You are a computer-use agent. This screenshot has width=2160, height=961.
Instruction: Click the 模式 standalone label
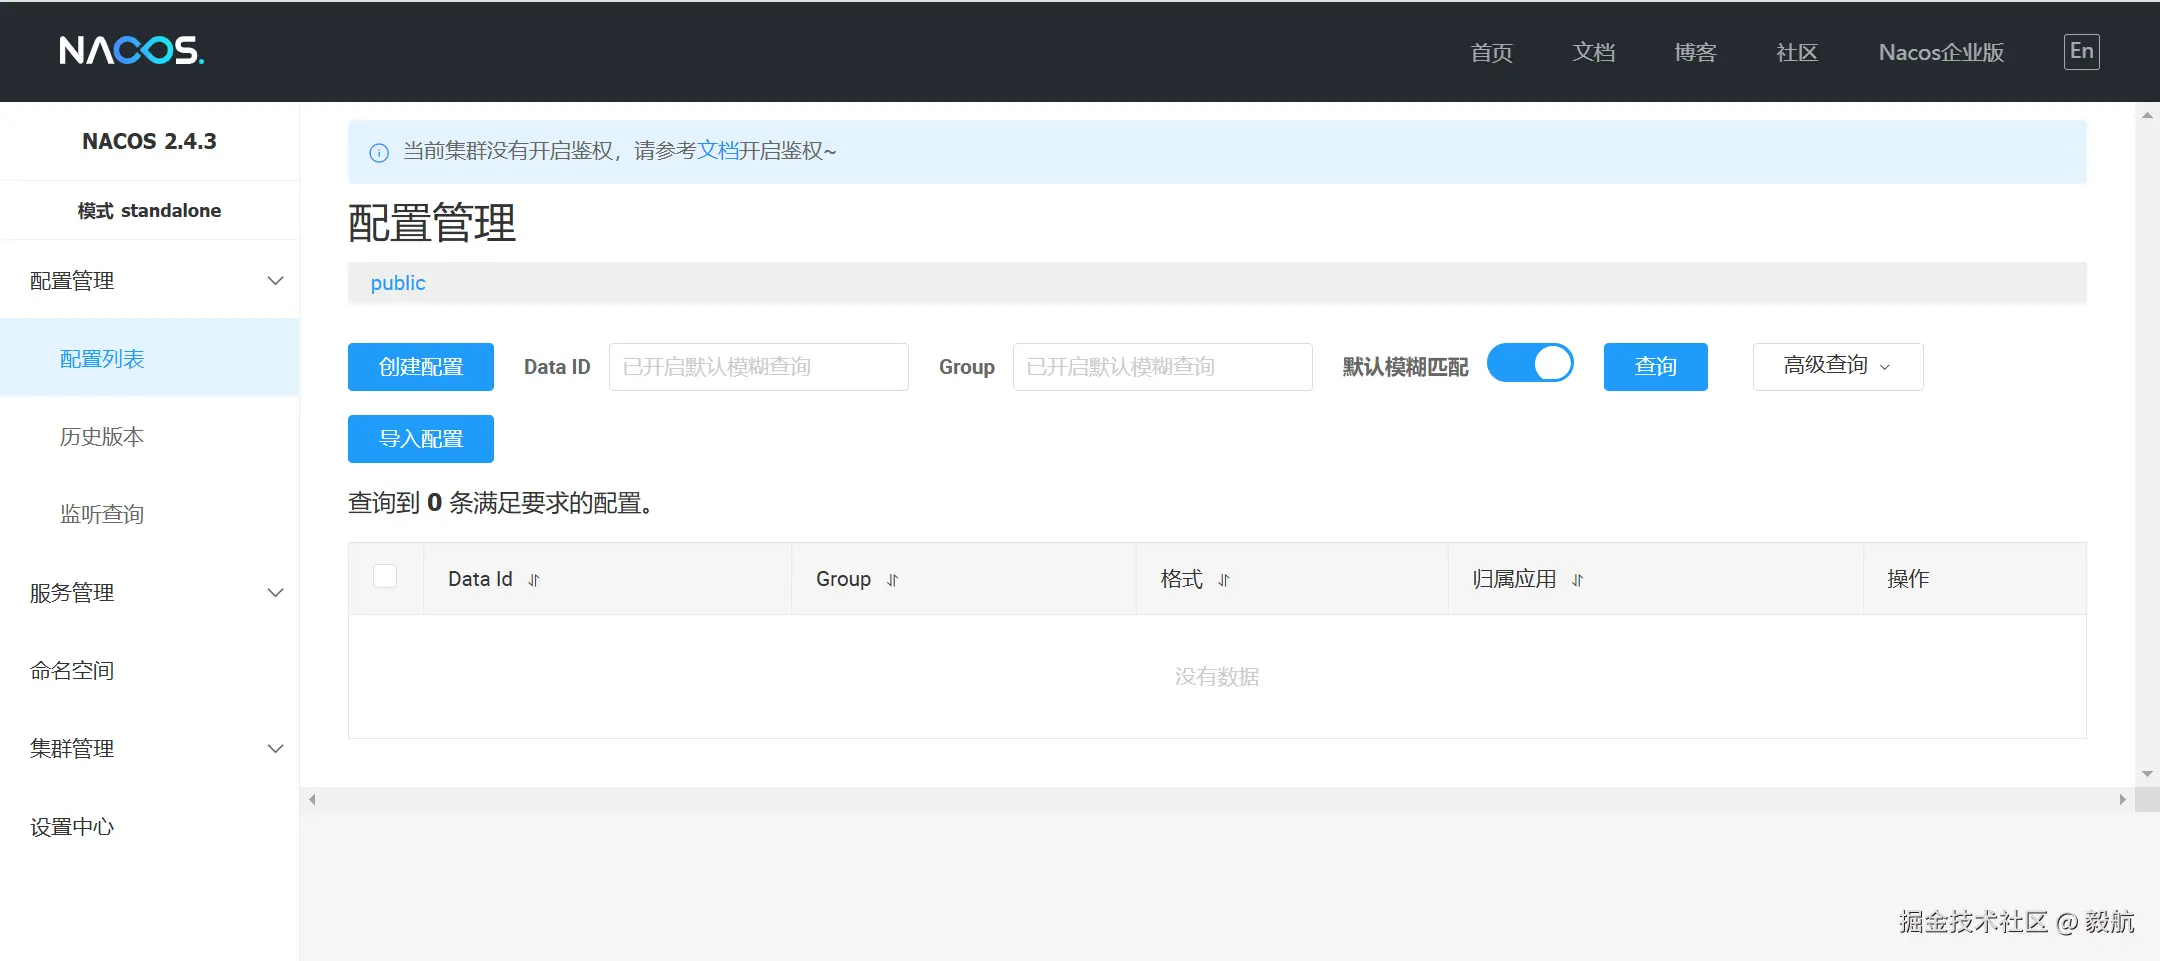pyautogui.click(x=149, y=211)
